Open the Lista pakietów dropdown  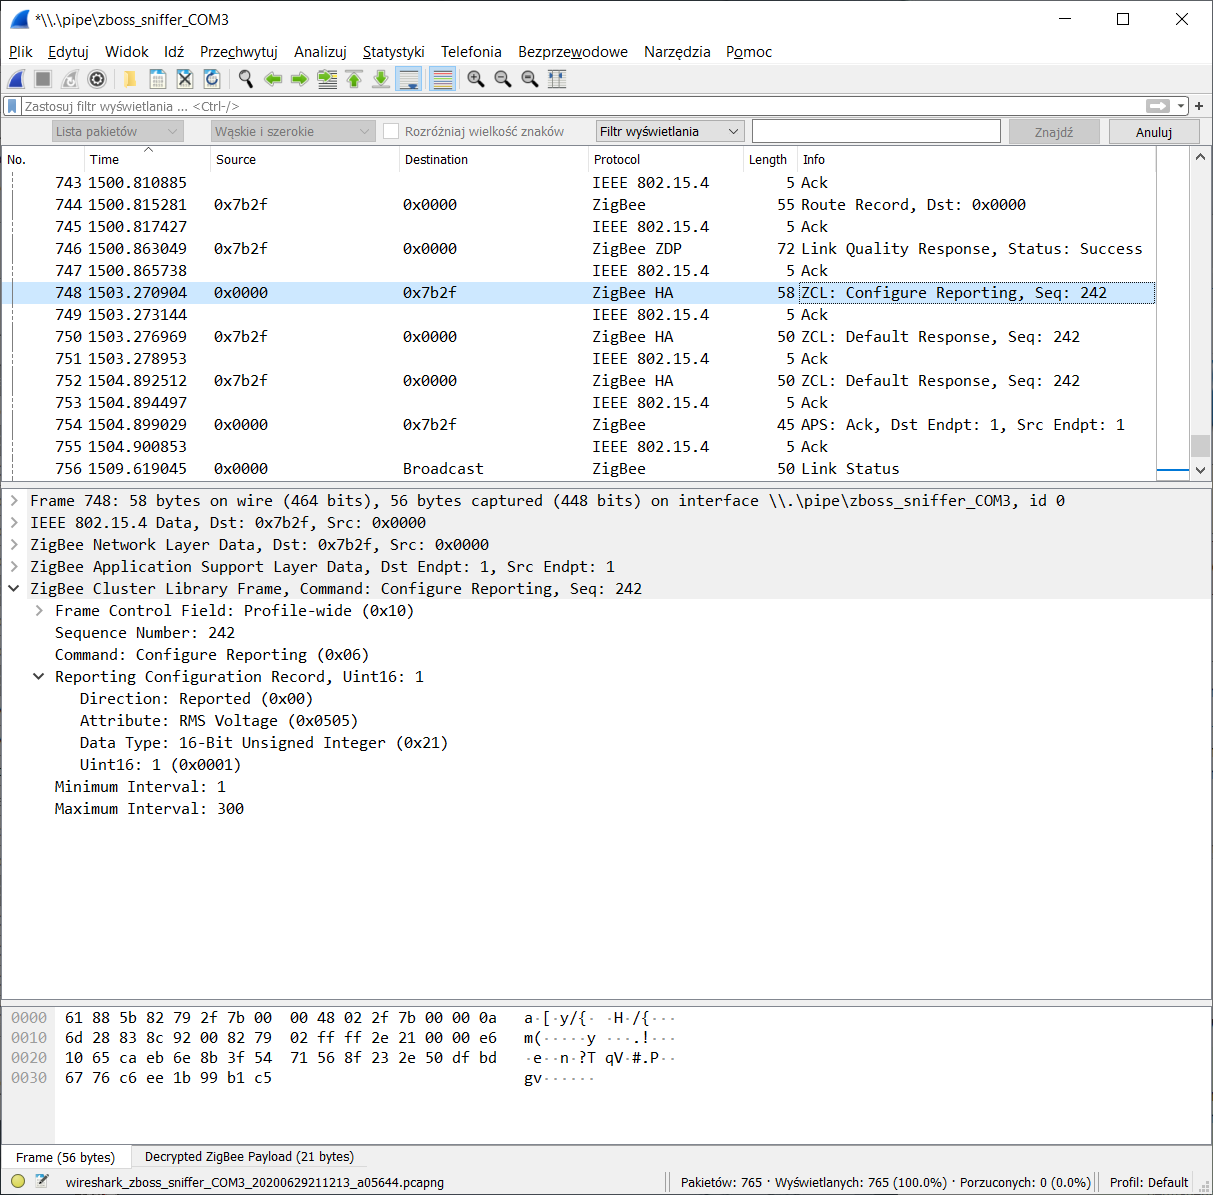pos(118,131)
